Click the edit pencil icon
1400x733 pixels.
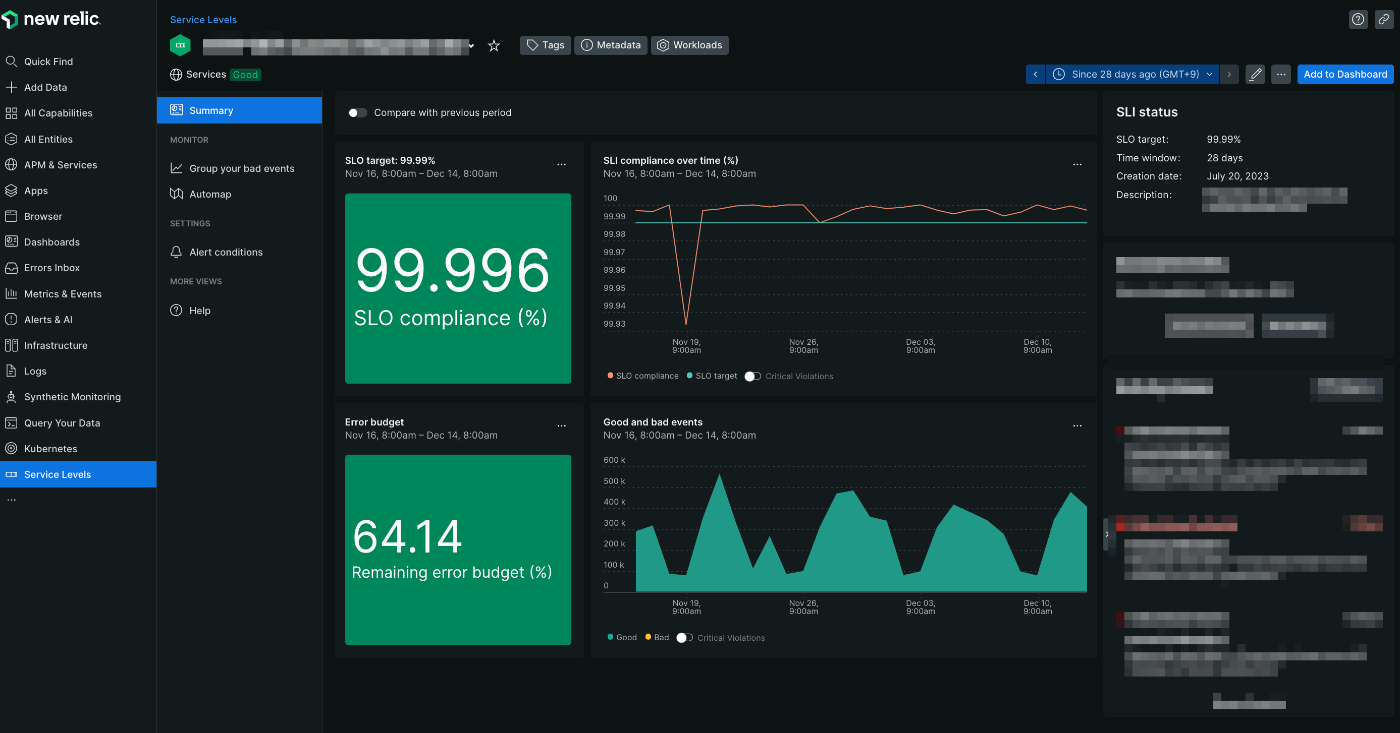click(x=1255, y=74)
